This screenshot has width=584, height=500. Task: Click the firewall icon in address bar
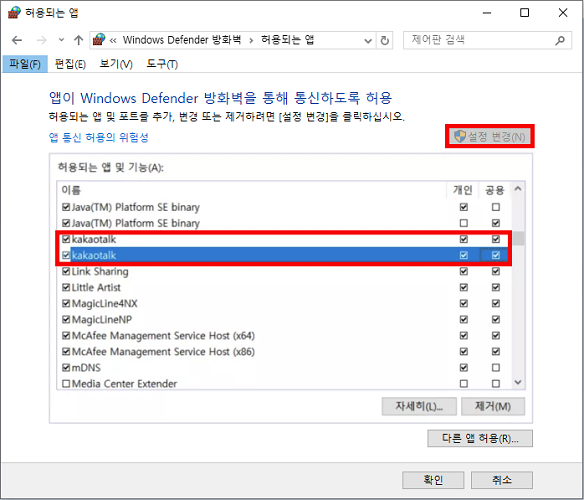99,39
